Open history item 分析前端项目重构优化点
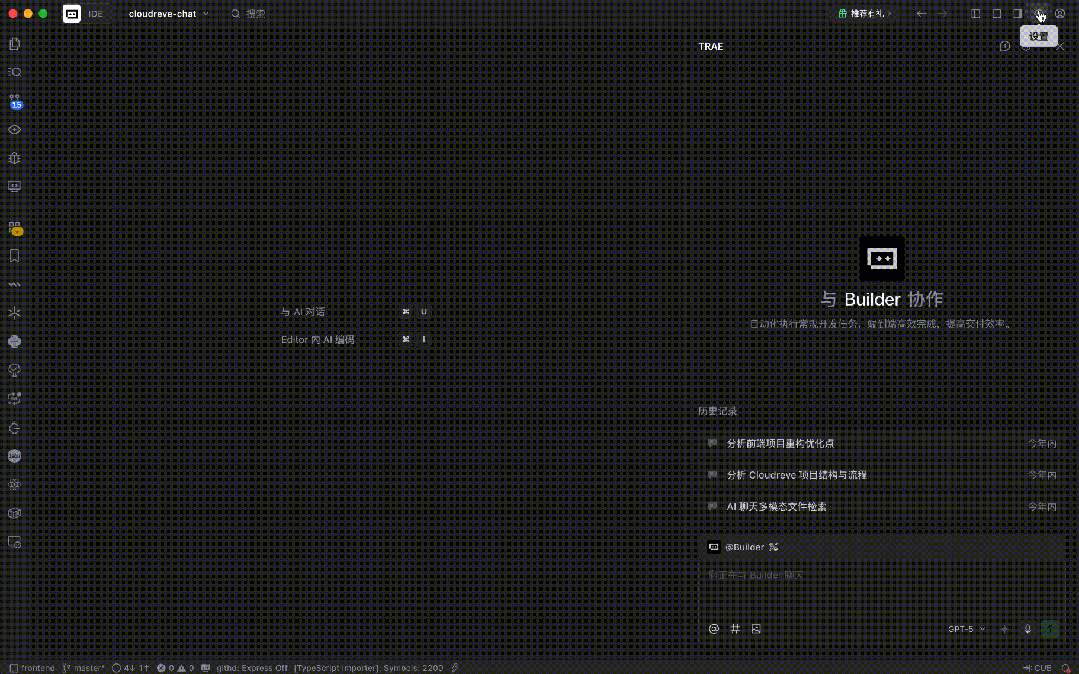This screenshot has width=1079, height=674. [780, 443]
